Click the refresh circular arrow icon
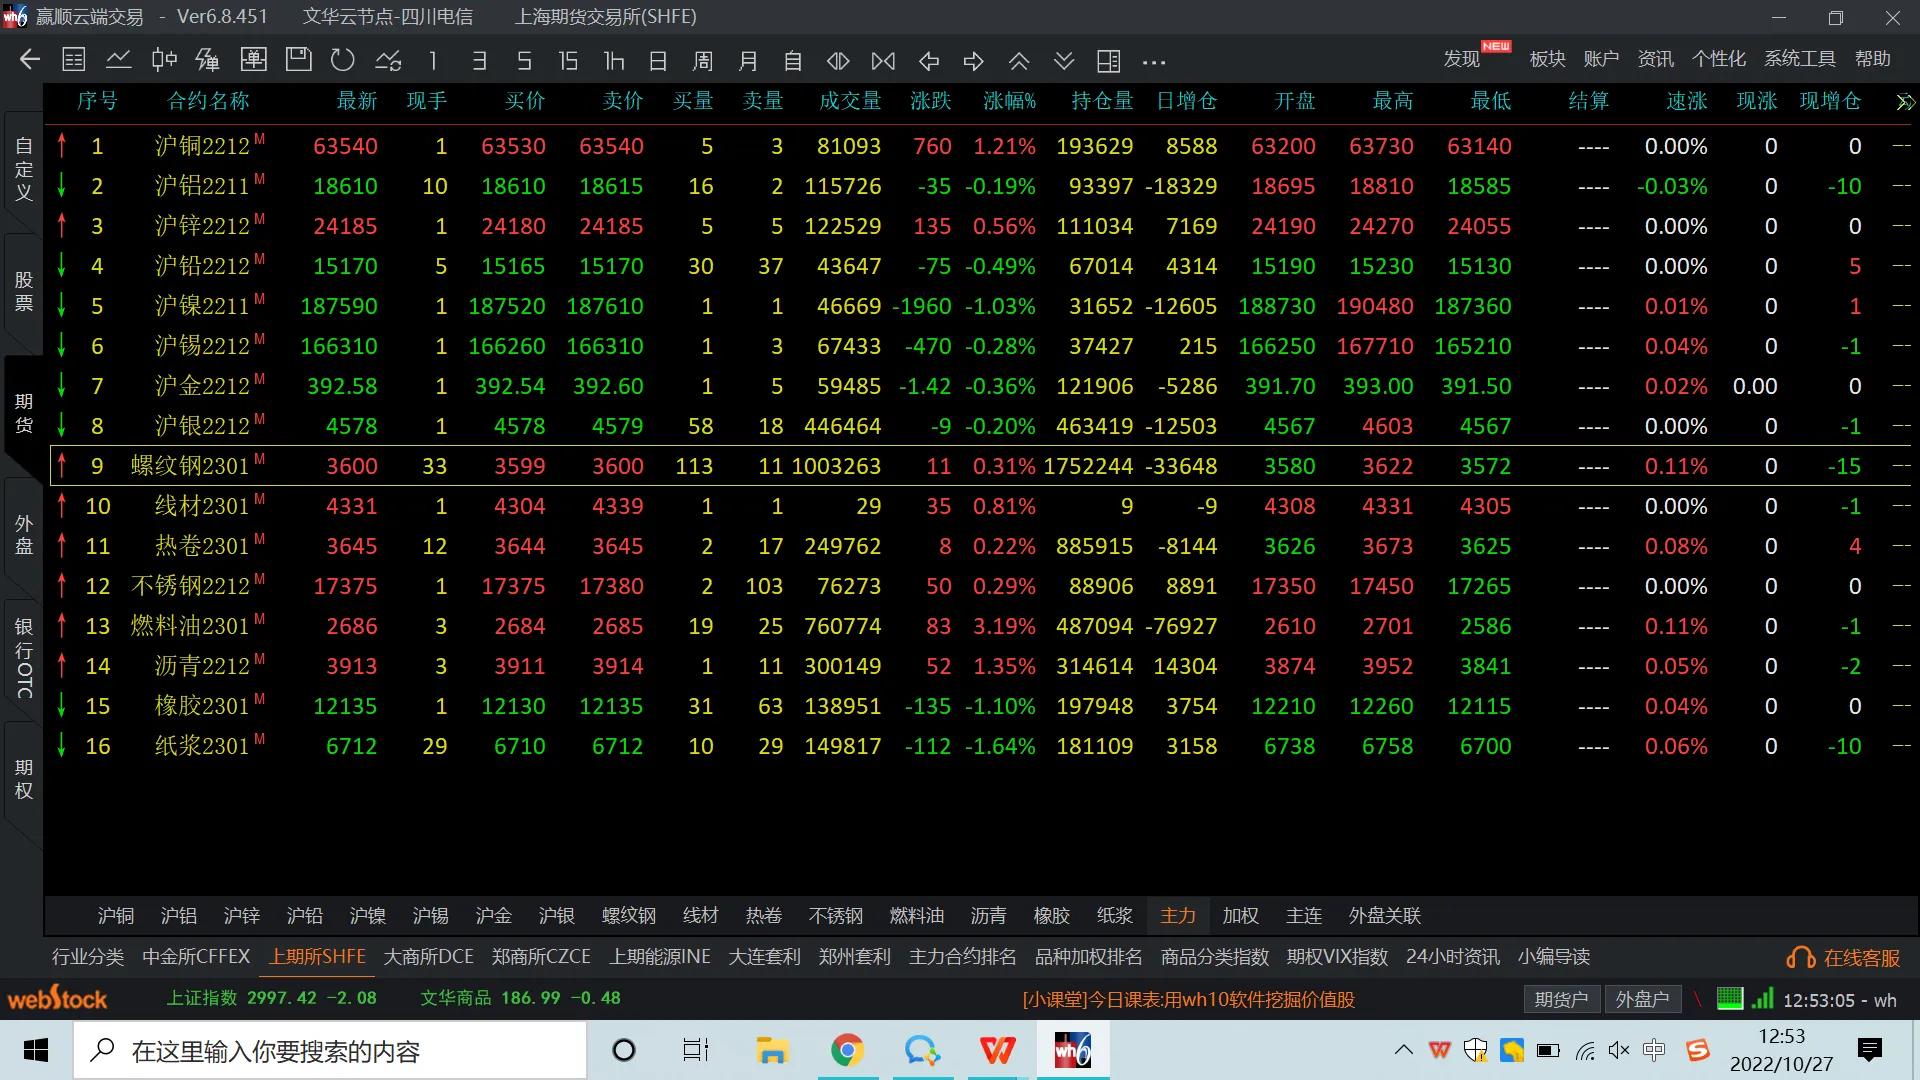The image size is (1920, 1080). coord(343,60)
